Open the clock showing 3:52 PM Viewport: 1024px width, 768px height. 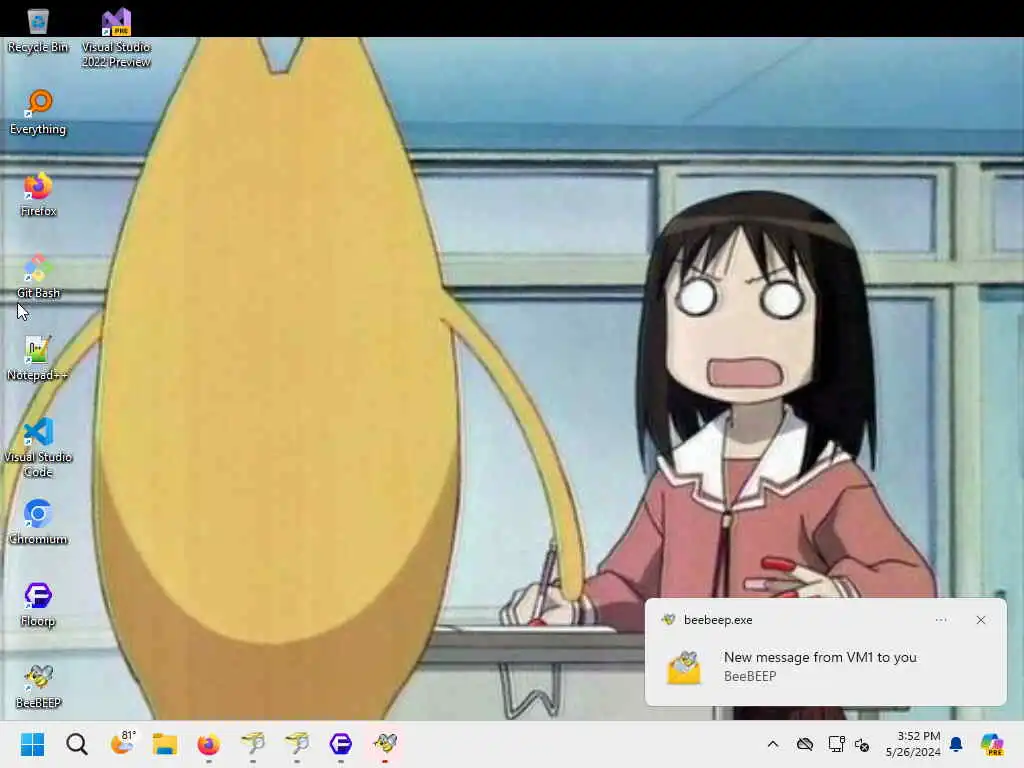913,744
